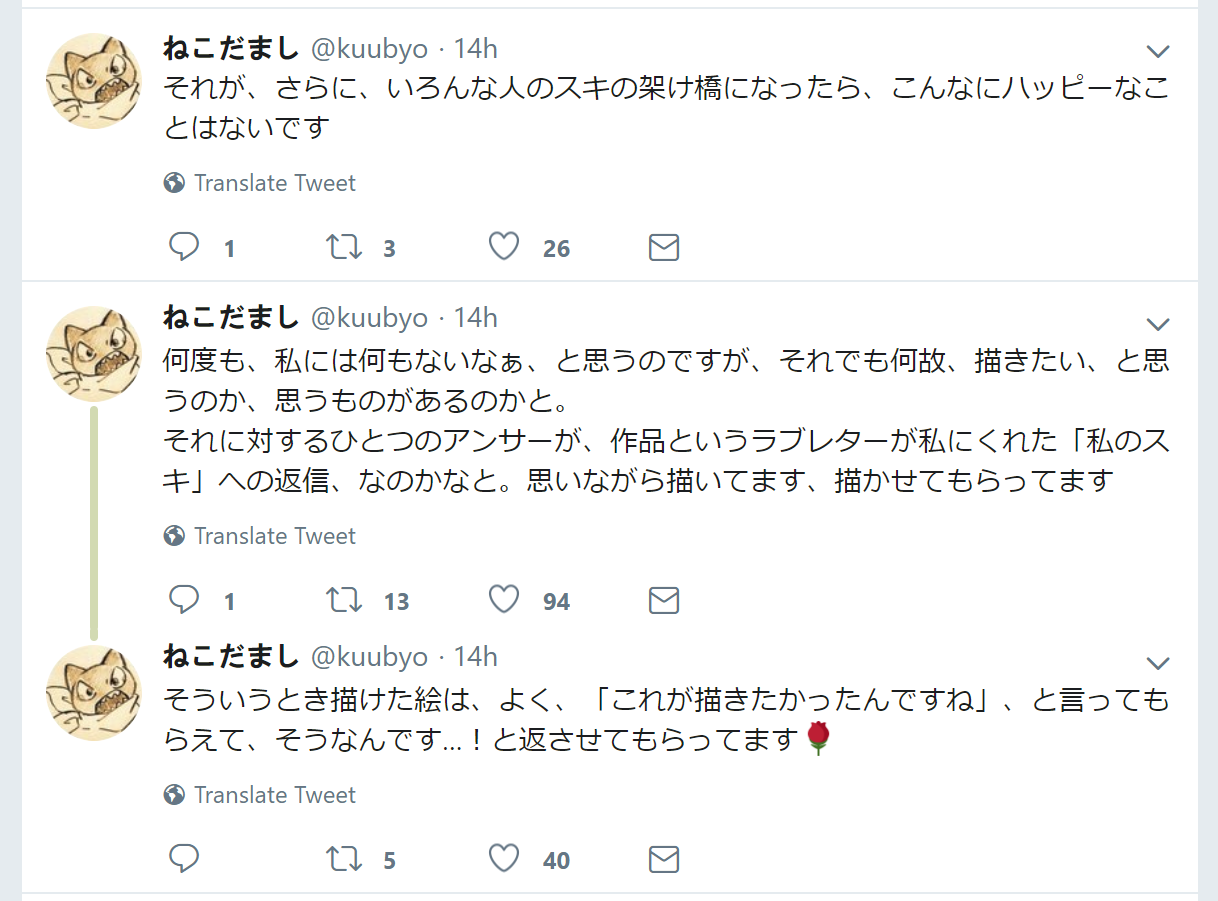Reply to the tweet with 94 likes

point(184,600)
